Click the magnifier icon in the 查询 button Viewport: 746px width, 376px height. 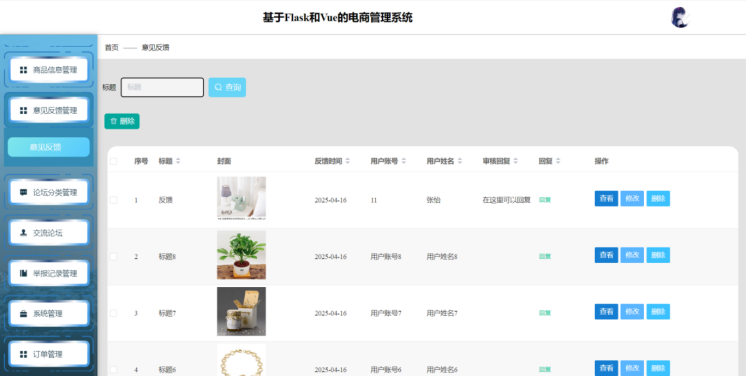[218, 87]
